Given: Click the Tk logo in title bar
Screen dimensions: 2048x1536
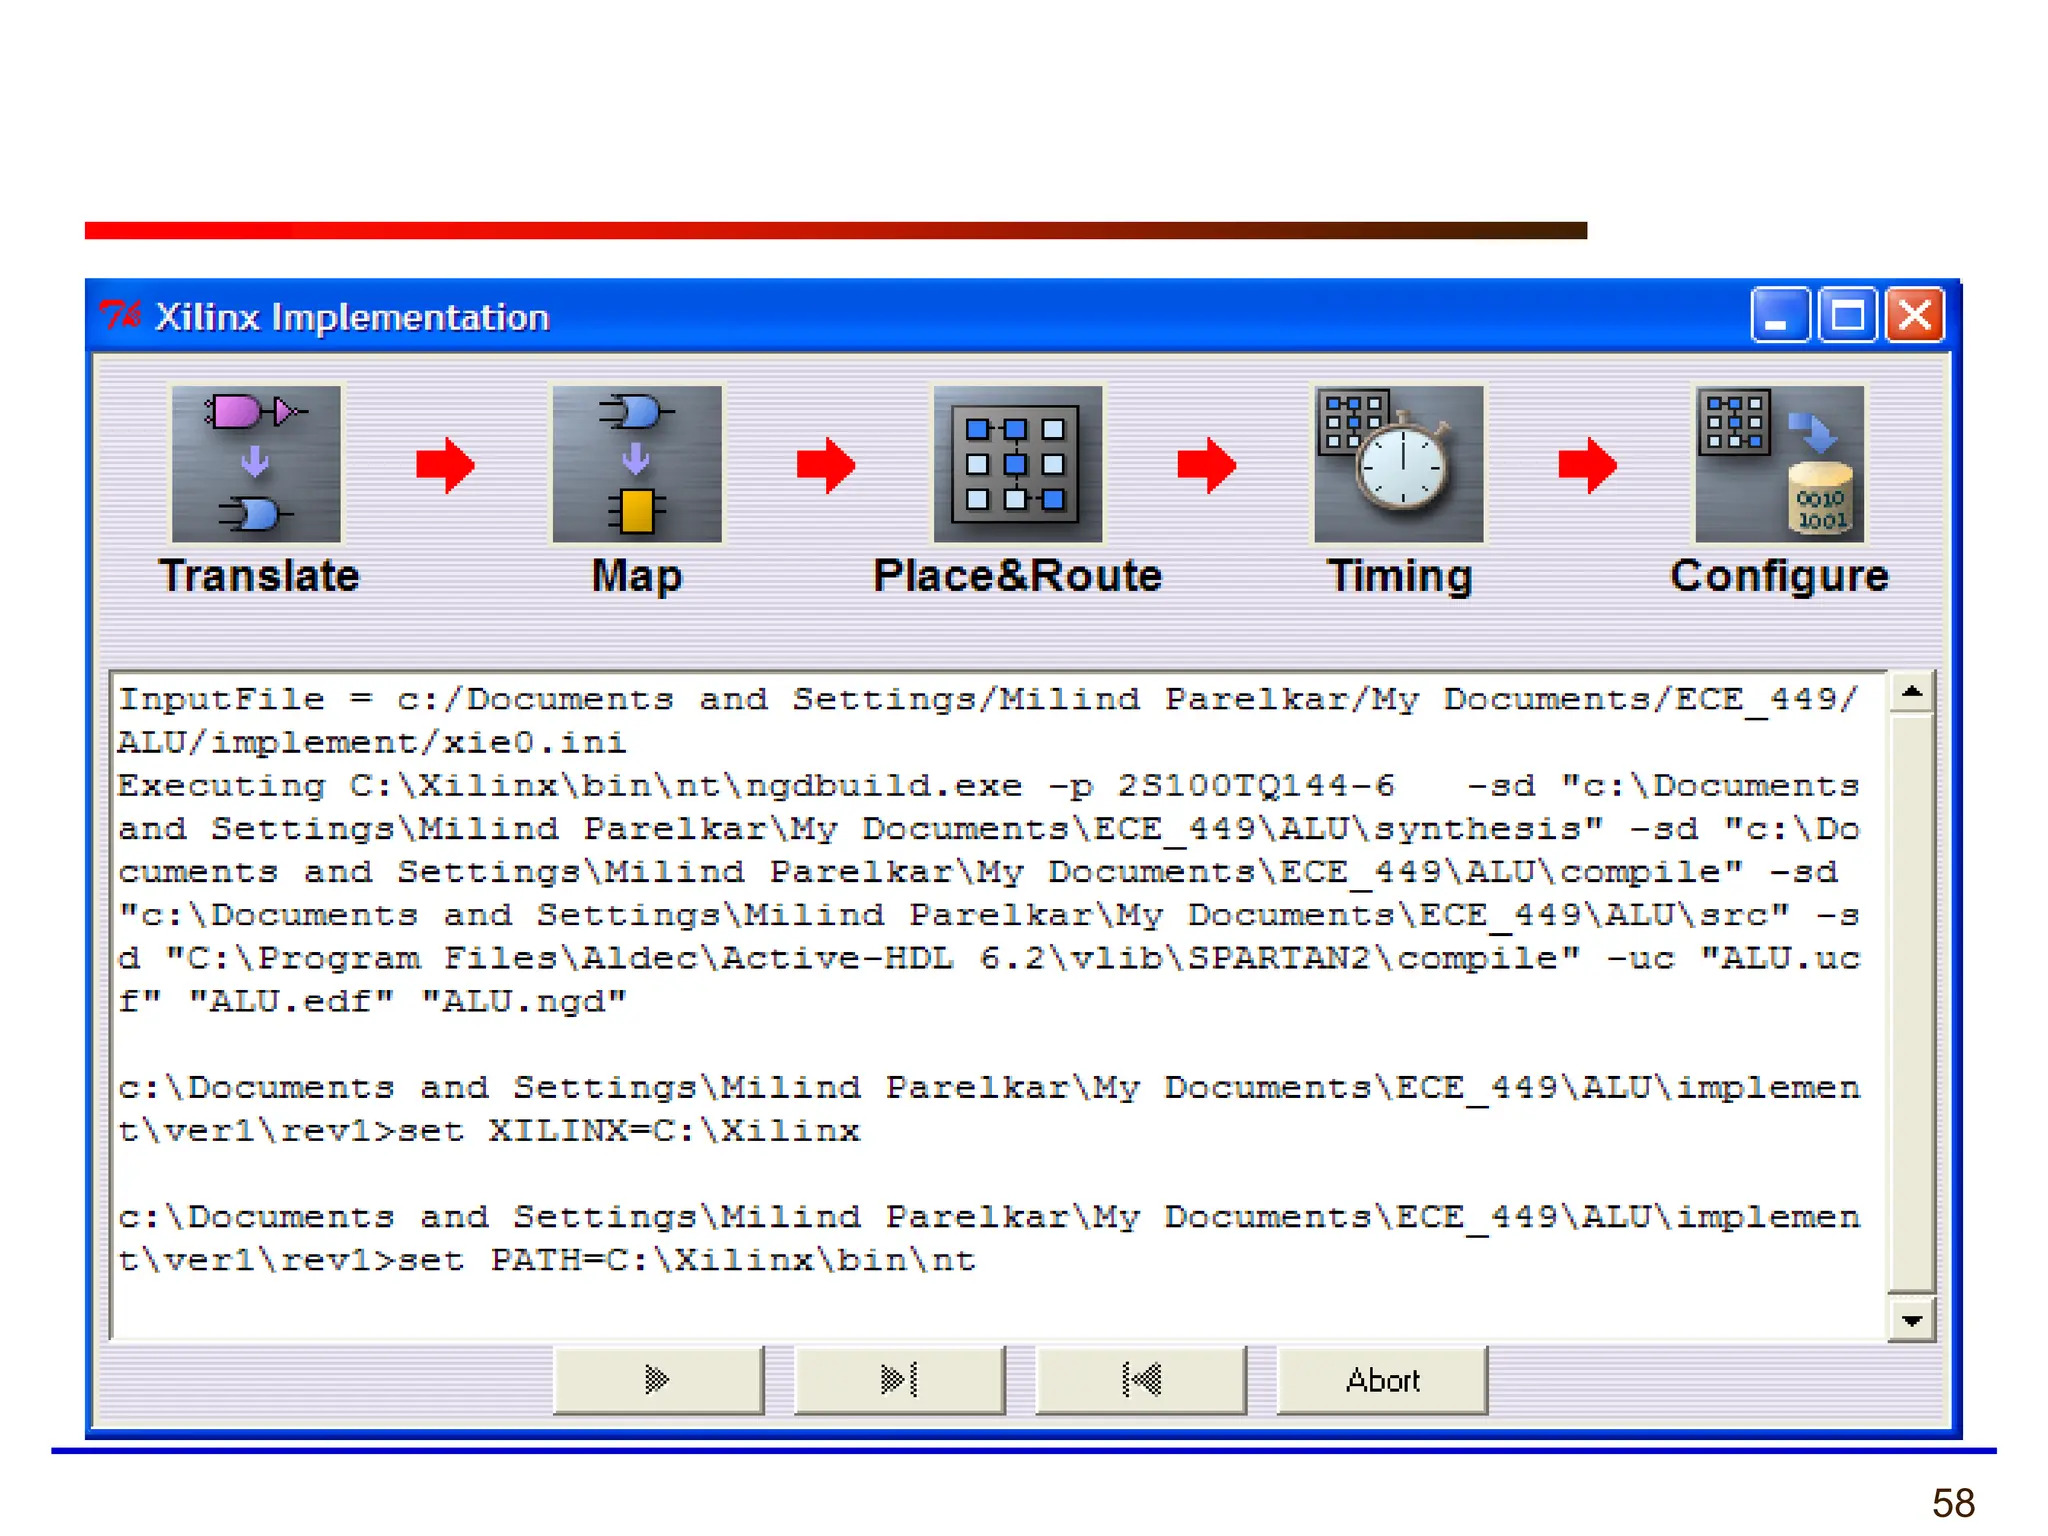Looking at the screenshot, I should (x=120, y=316).
